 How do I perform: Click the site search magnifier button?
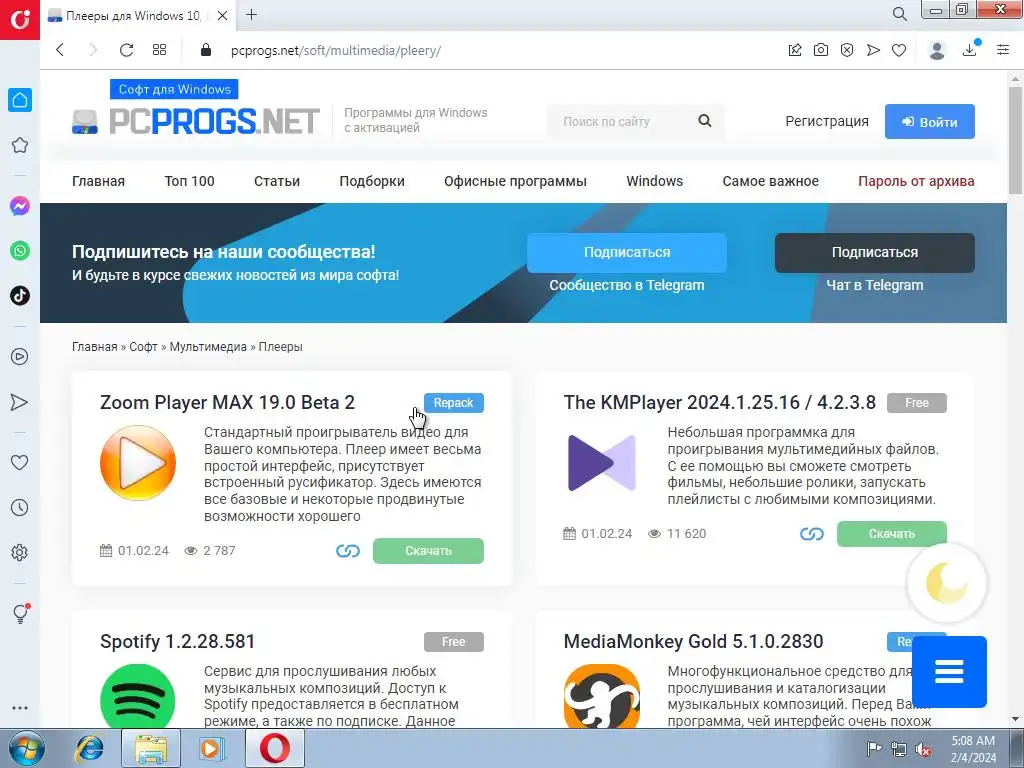pyautogui.click(x=705, y=121)
